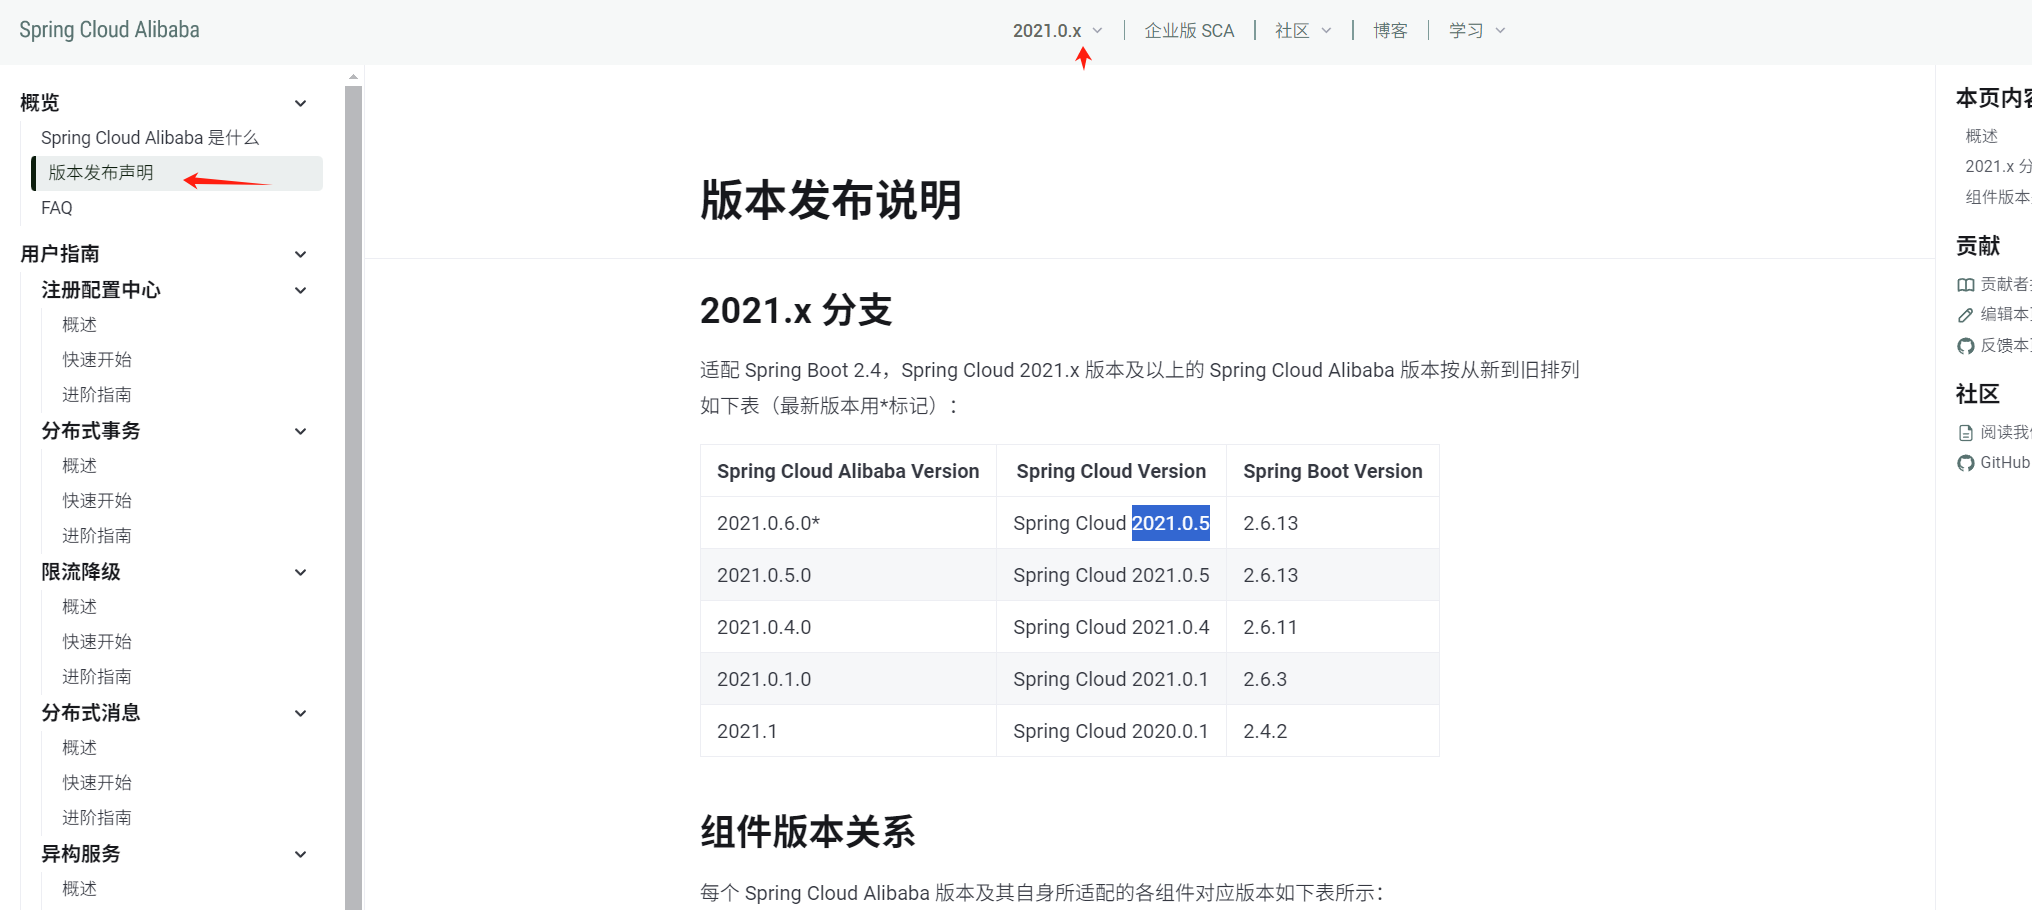The height and width of the screenshot is (910, 2032).
Task: Open the FAQ sidebar item
Action: (57, 208)
